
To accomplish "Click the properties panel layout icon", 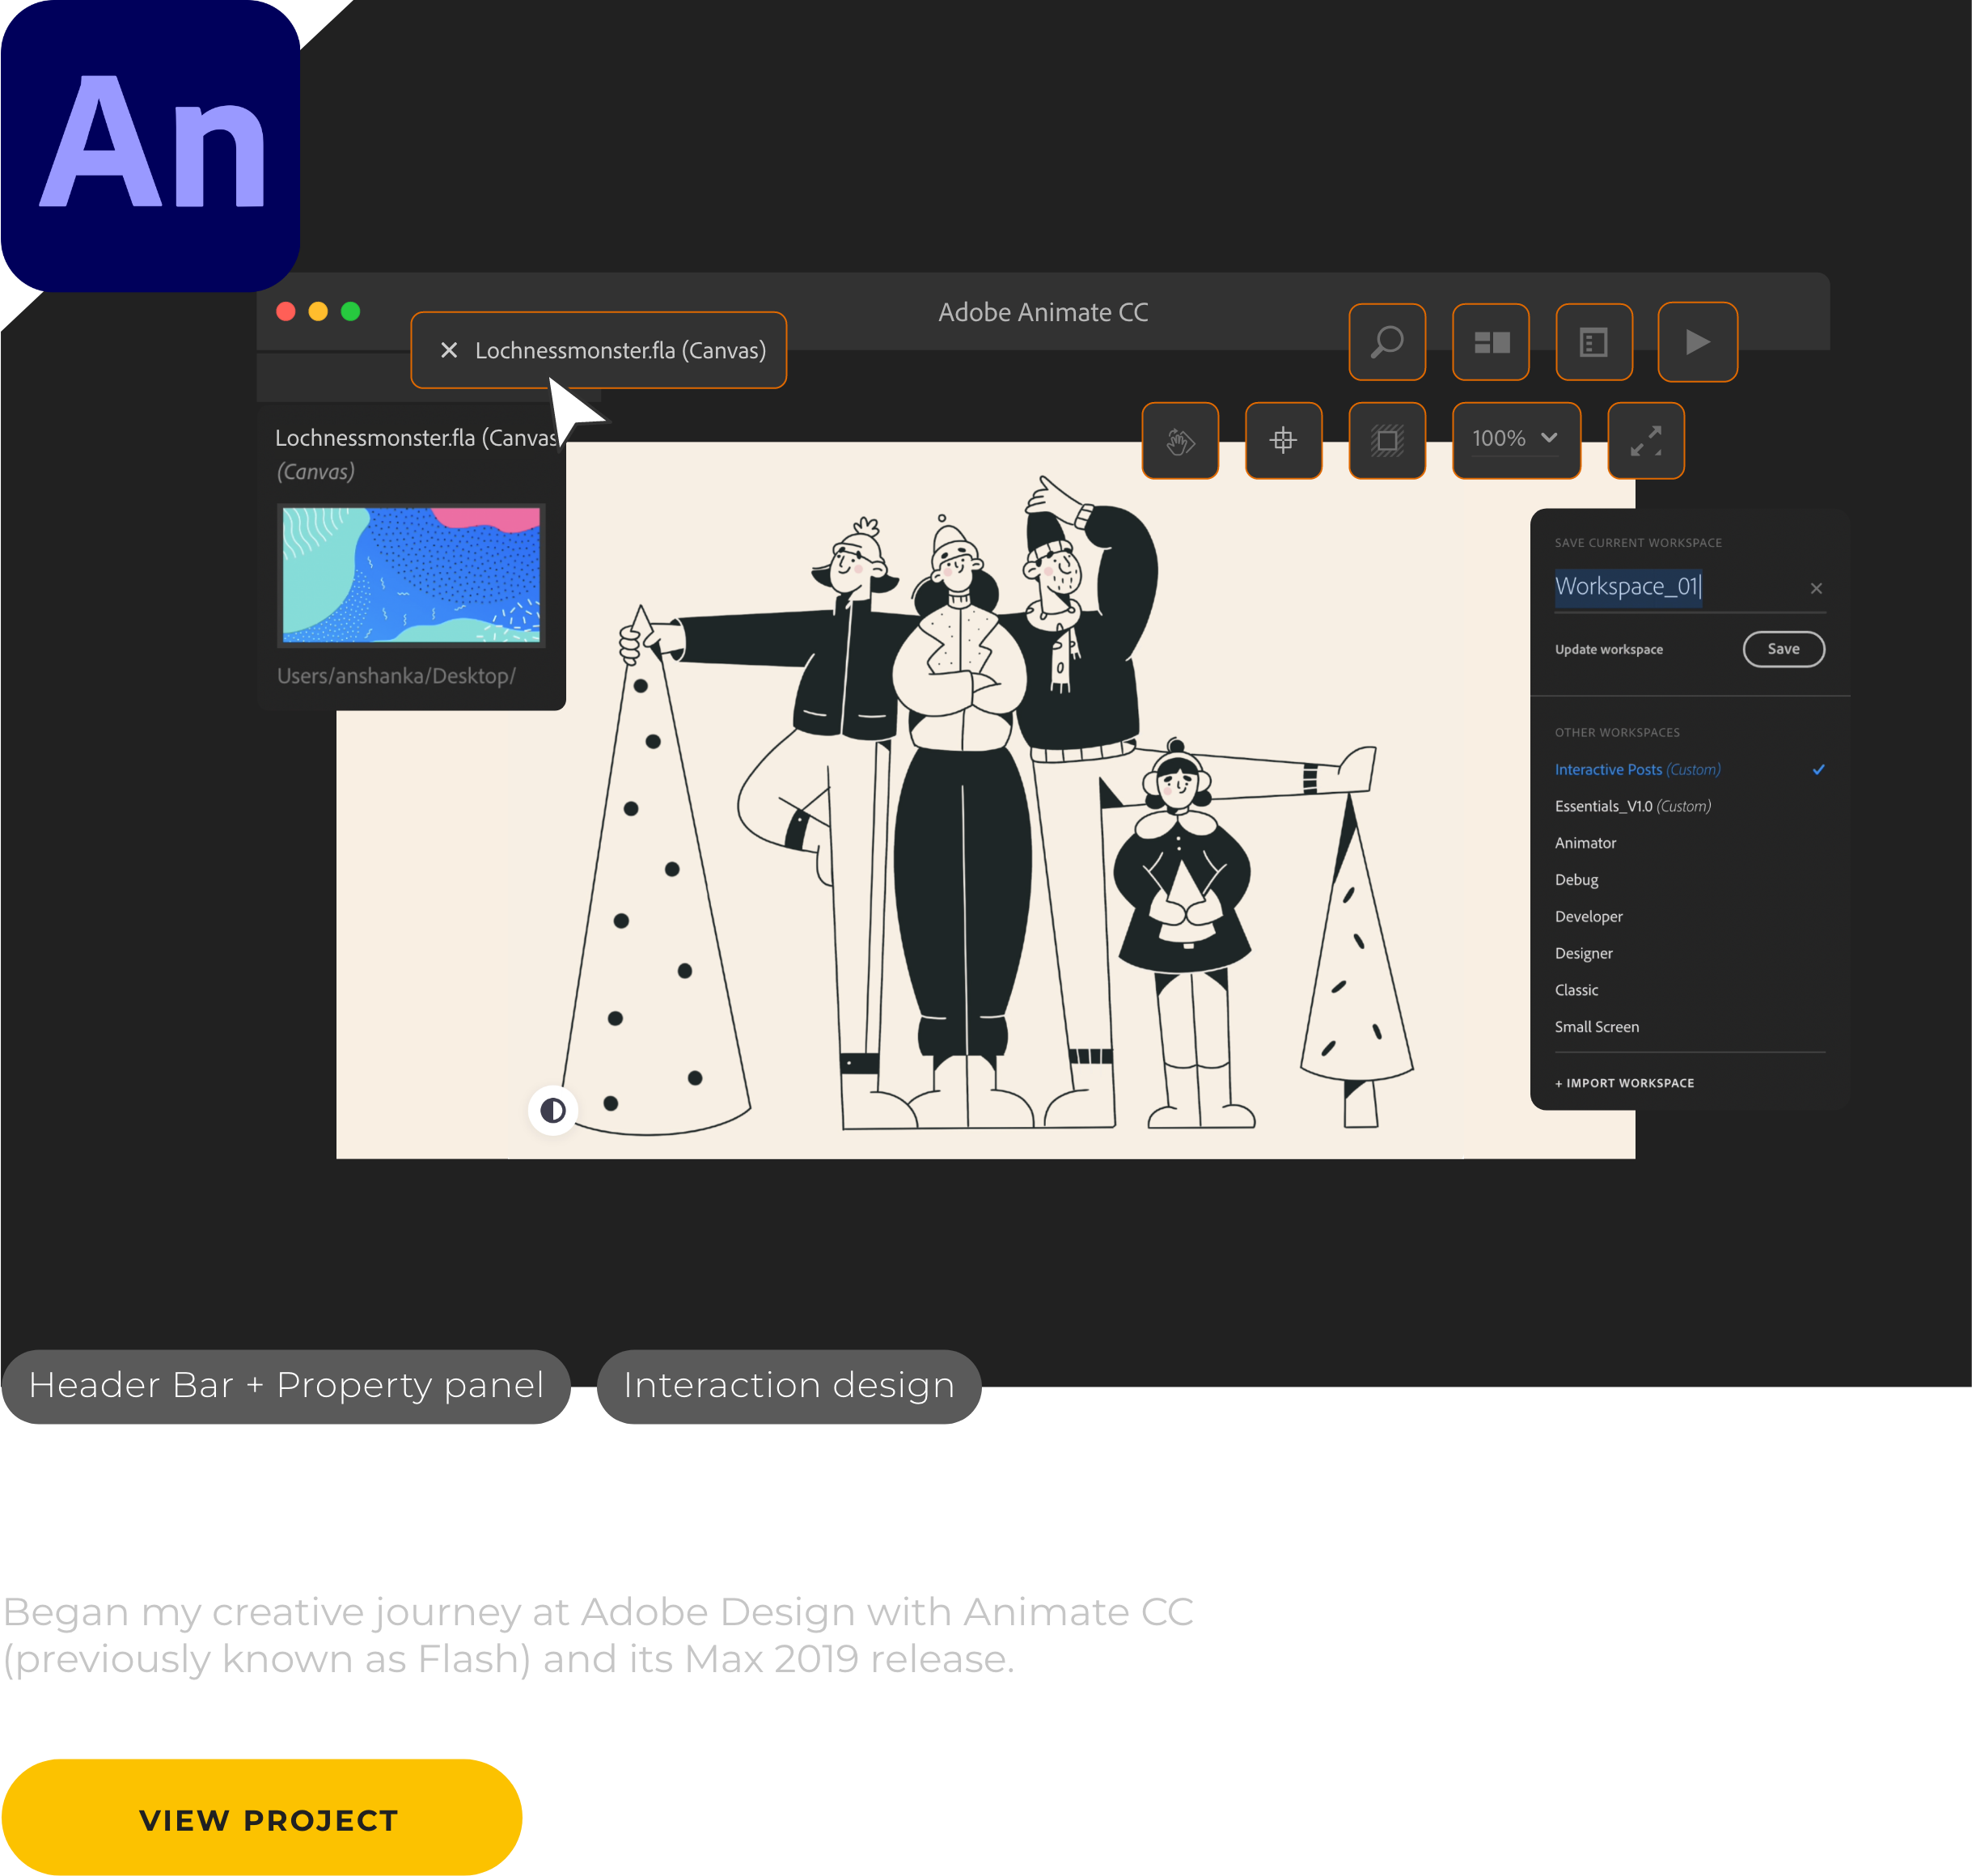I will [x=1593, y=342].
